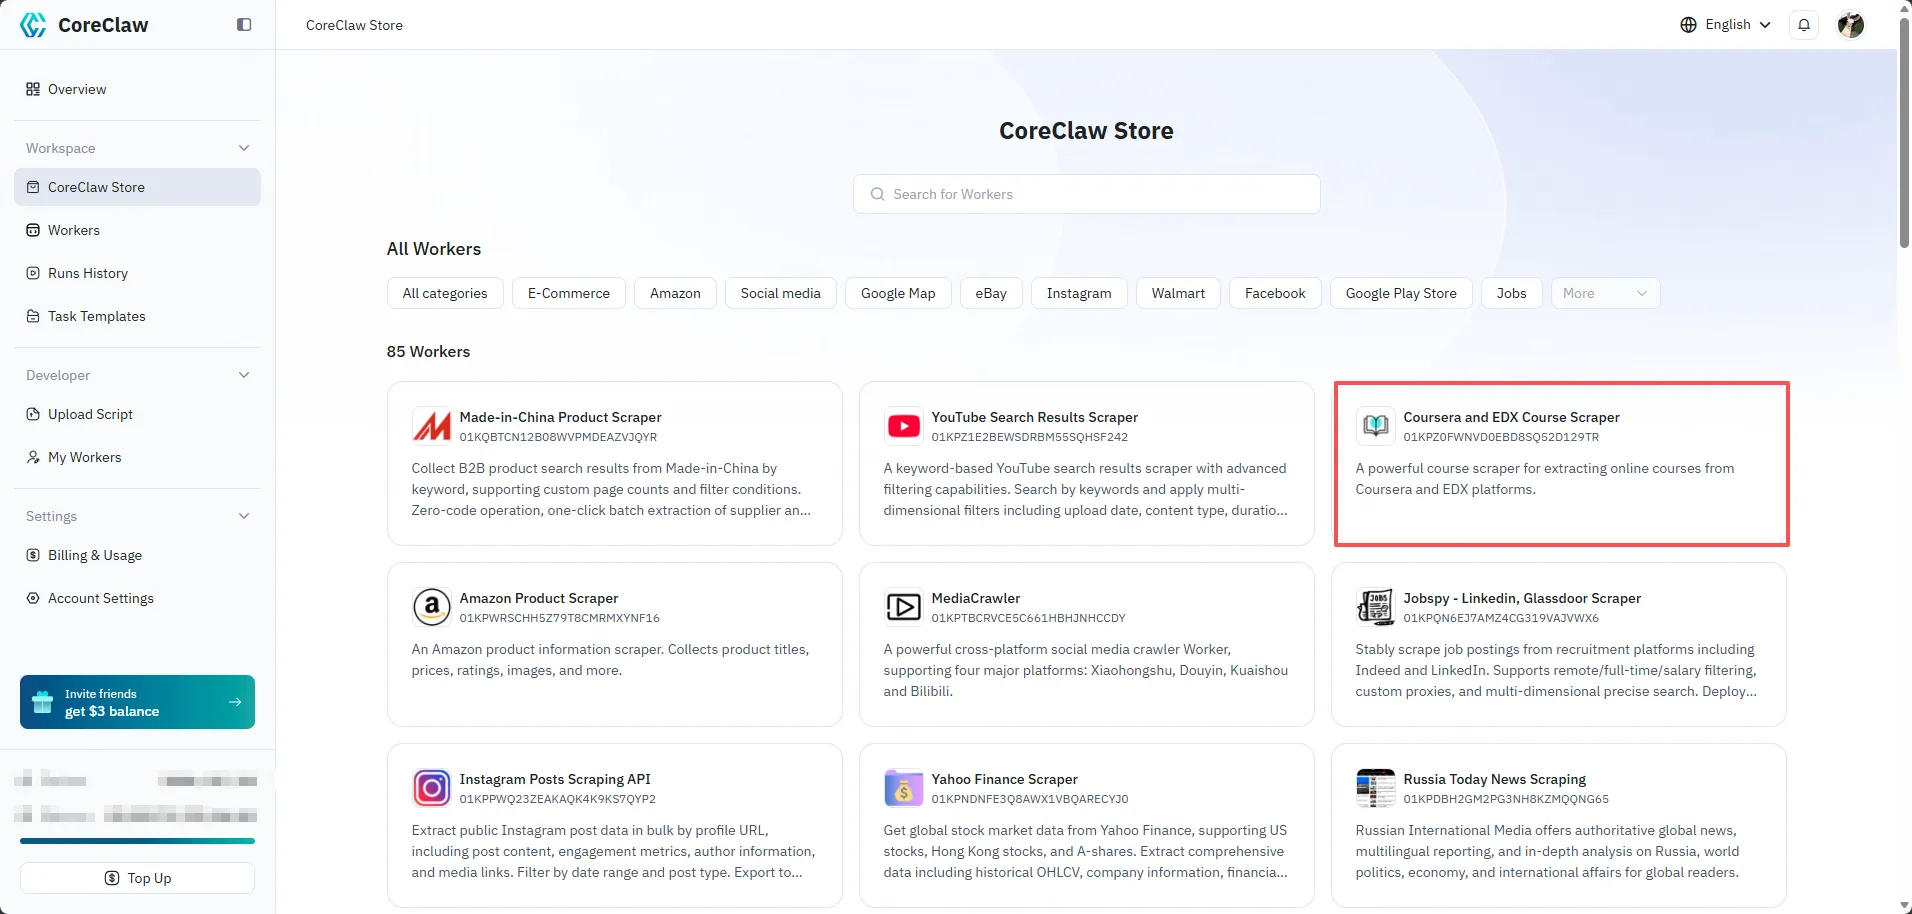Open Coursera and EDX Course Scraper title
The width and height of the screenshot is (1912, 914).
1511,417
